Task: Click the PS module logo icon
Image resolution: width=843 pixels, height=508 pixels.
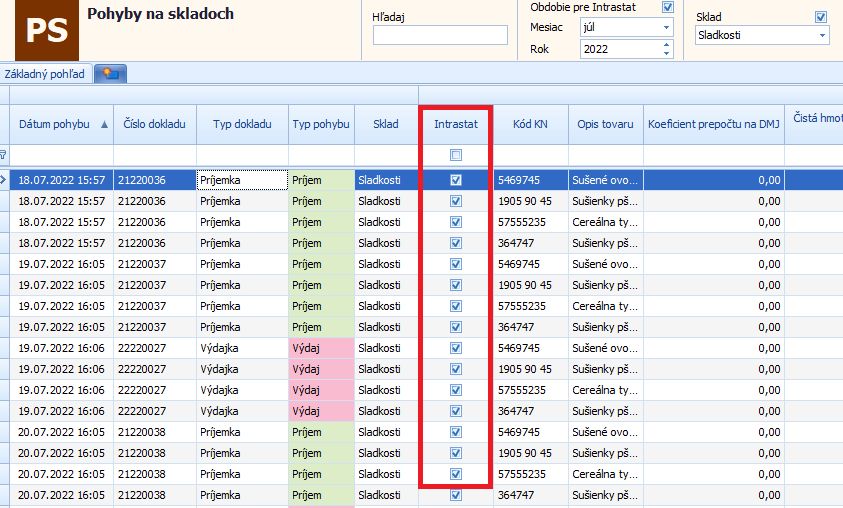Action: [47, 30]
